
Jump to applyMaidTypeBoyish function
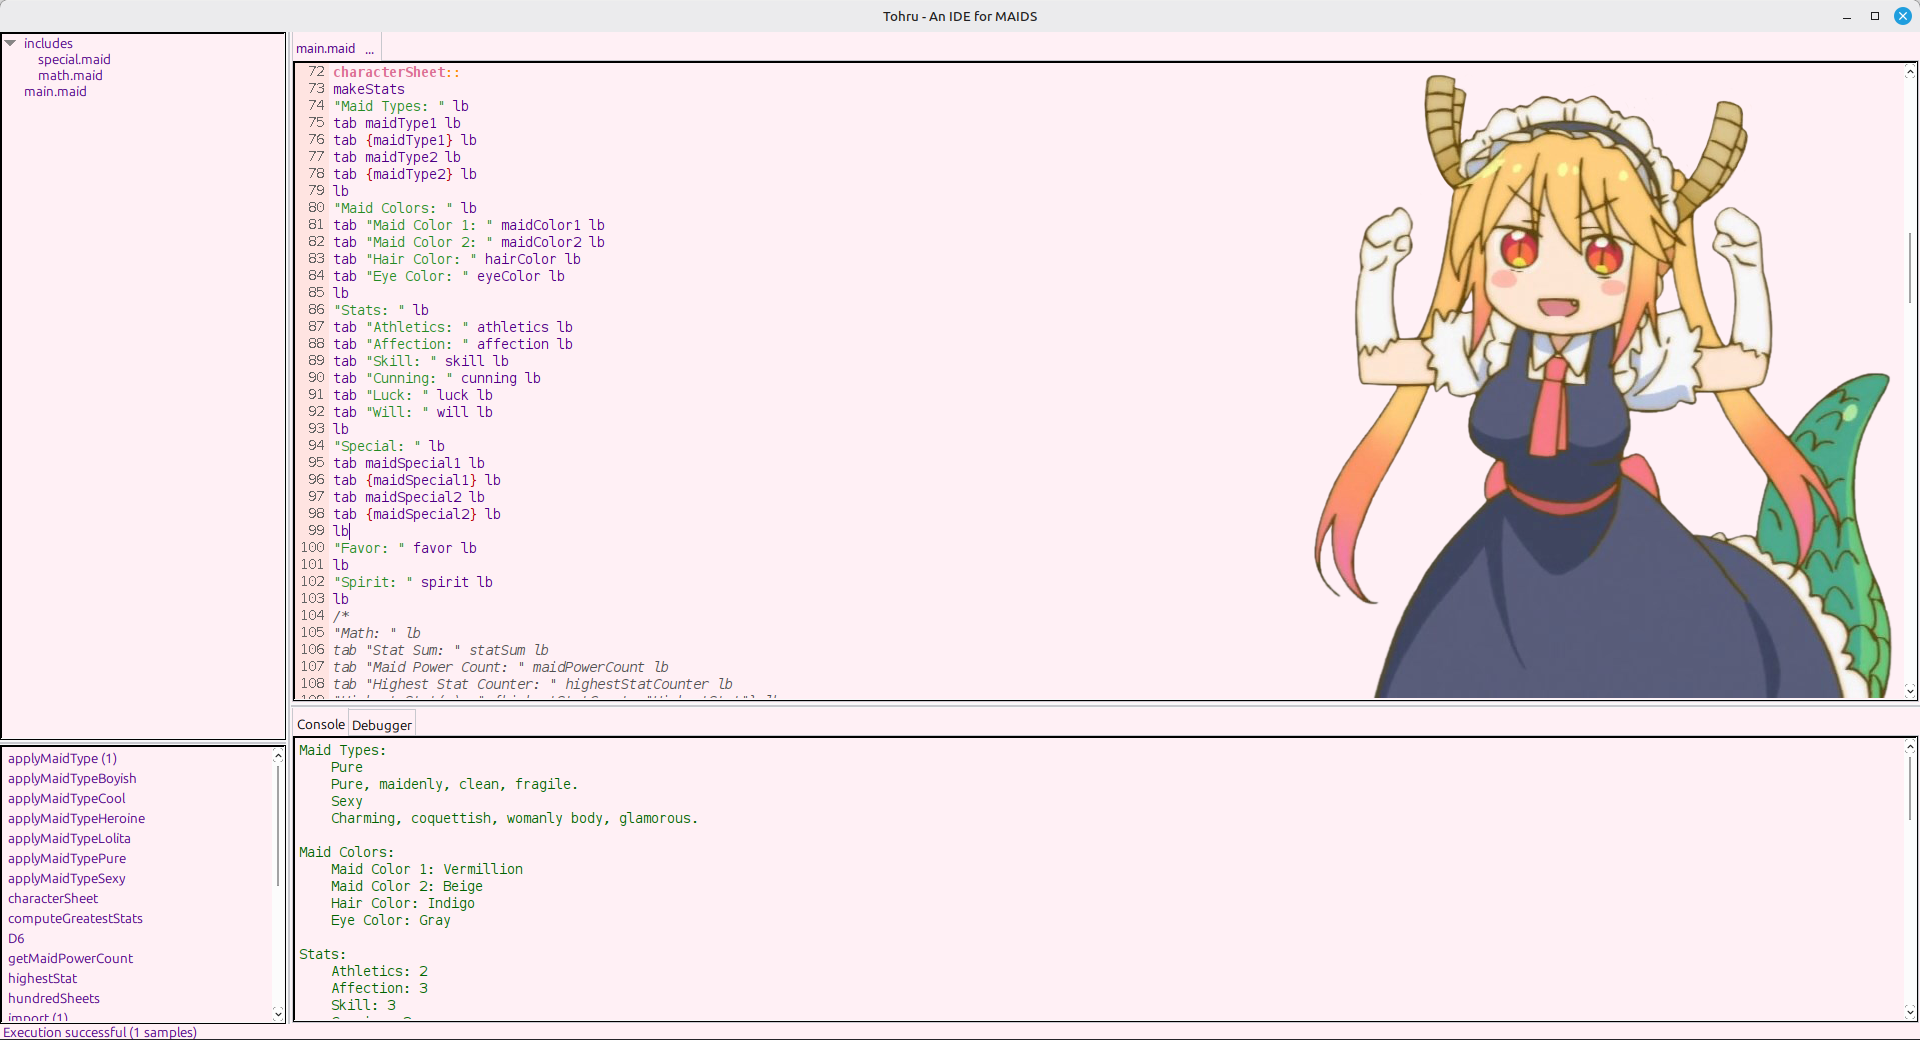tap(72, 778)
